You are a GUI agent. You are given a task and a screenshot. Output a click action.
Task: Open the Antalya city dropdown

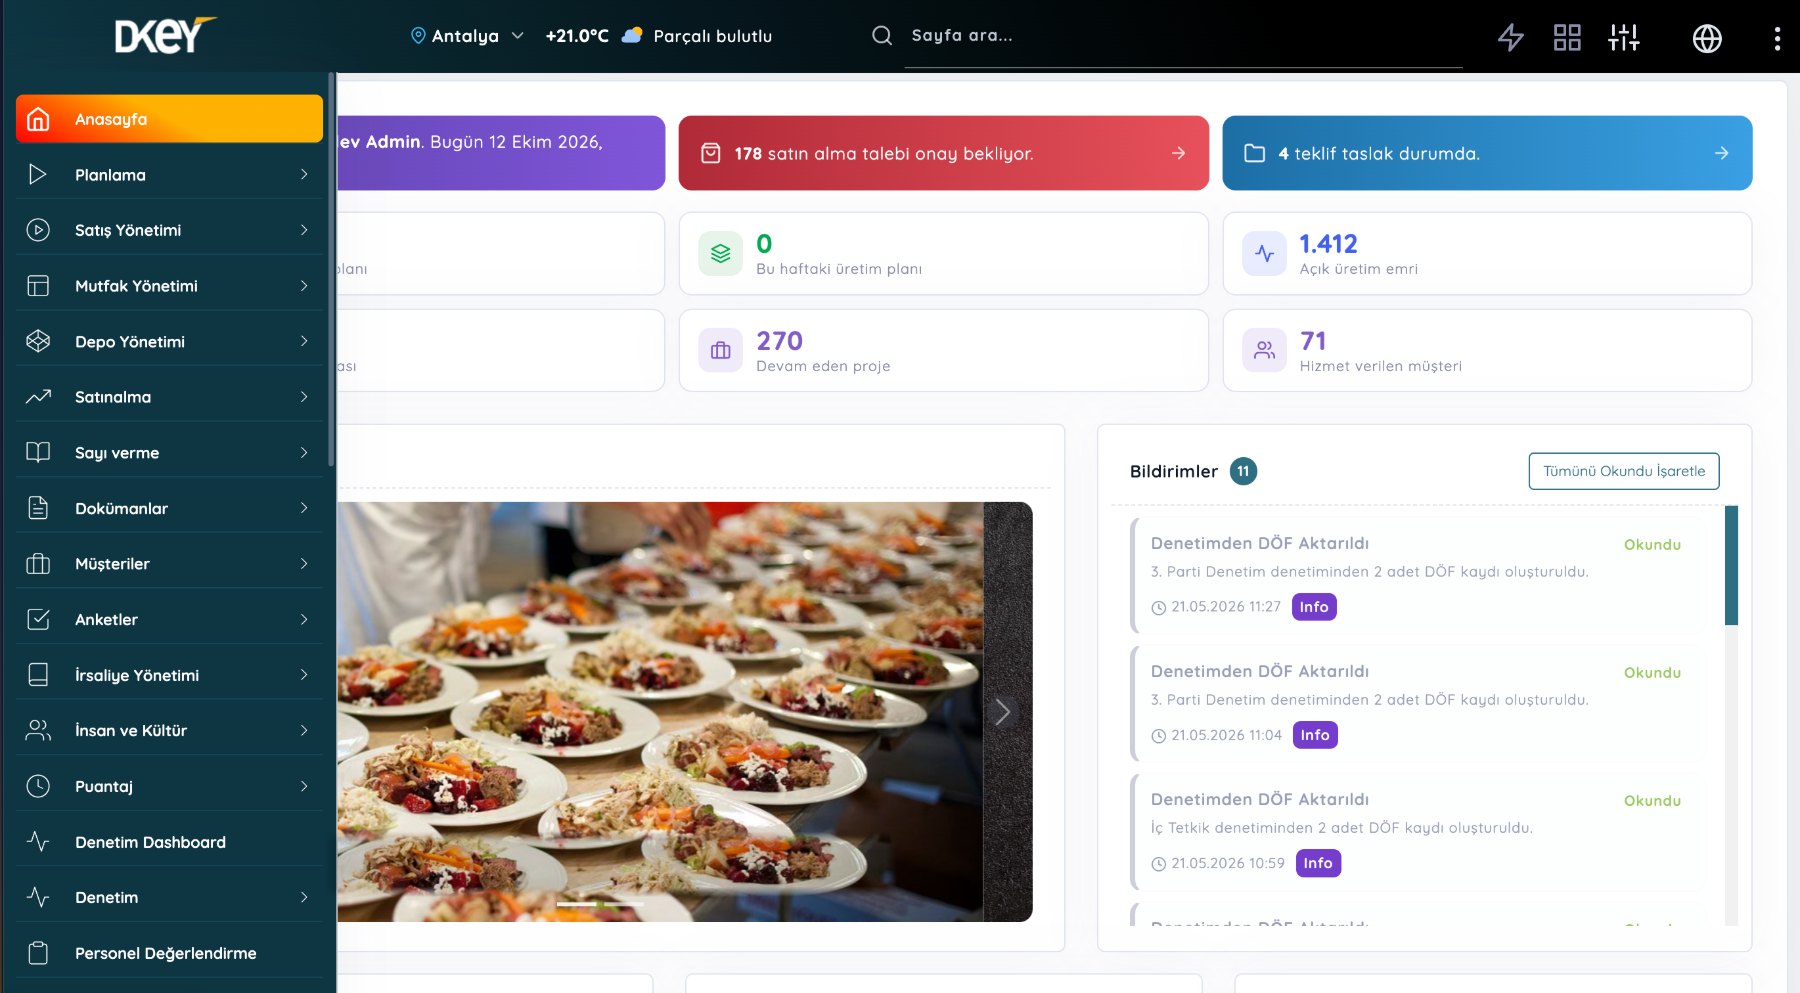[467, 36]
